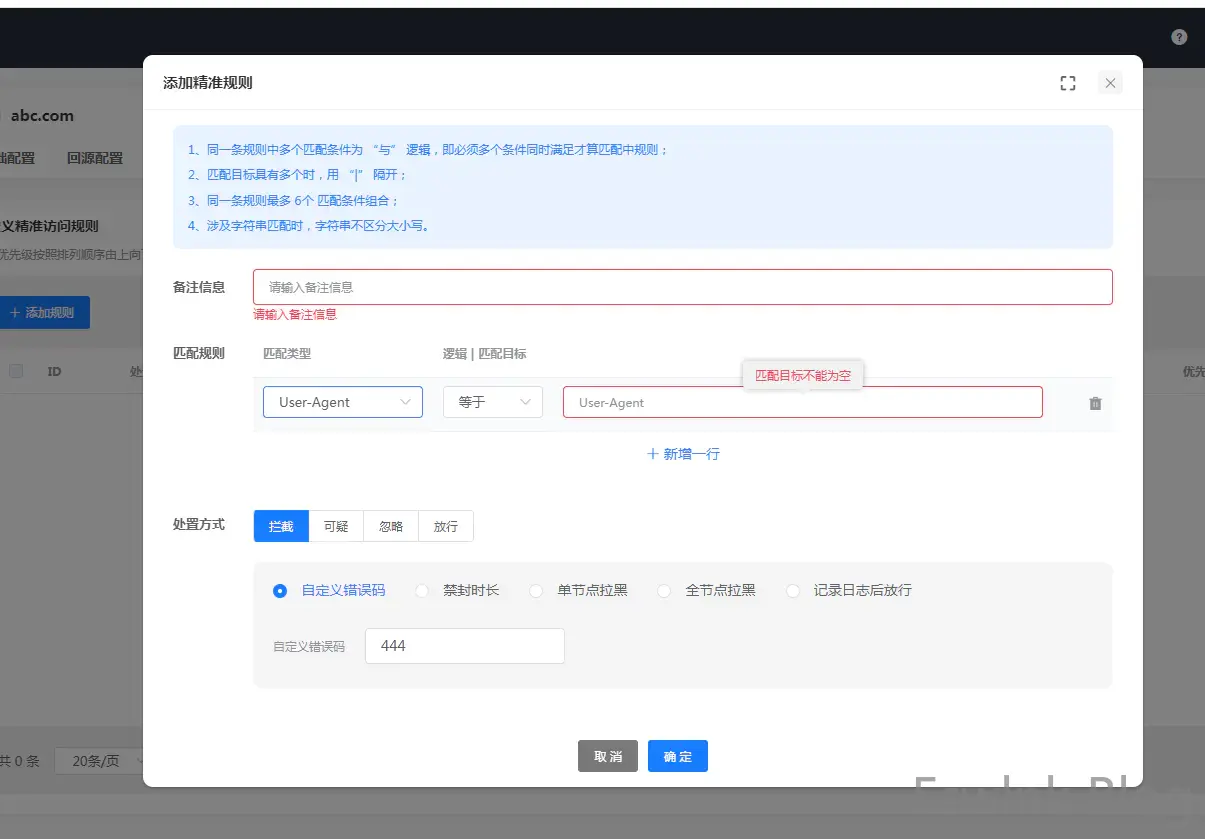Click the fullscreen expand icon in dialog header

[x=1068, y=84]
